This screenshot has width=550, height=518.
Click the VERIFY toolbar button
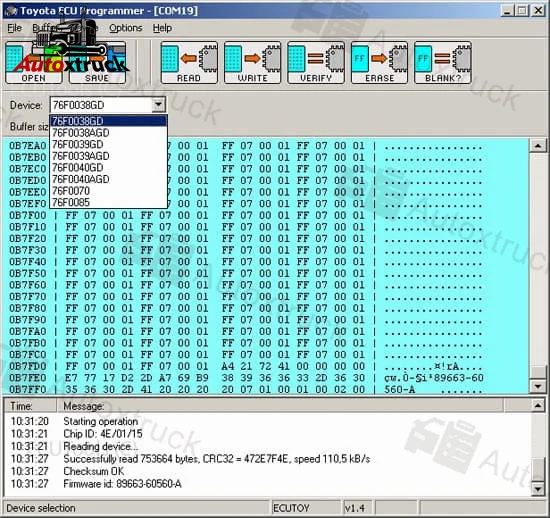click(x=316, y=62)
